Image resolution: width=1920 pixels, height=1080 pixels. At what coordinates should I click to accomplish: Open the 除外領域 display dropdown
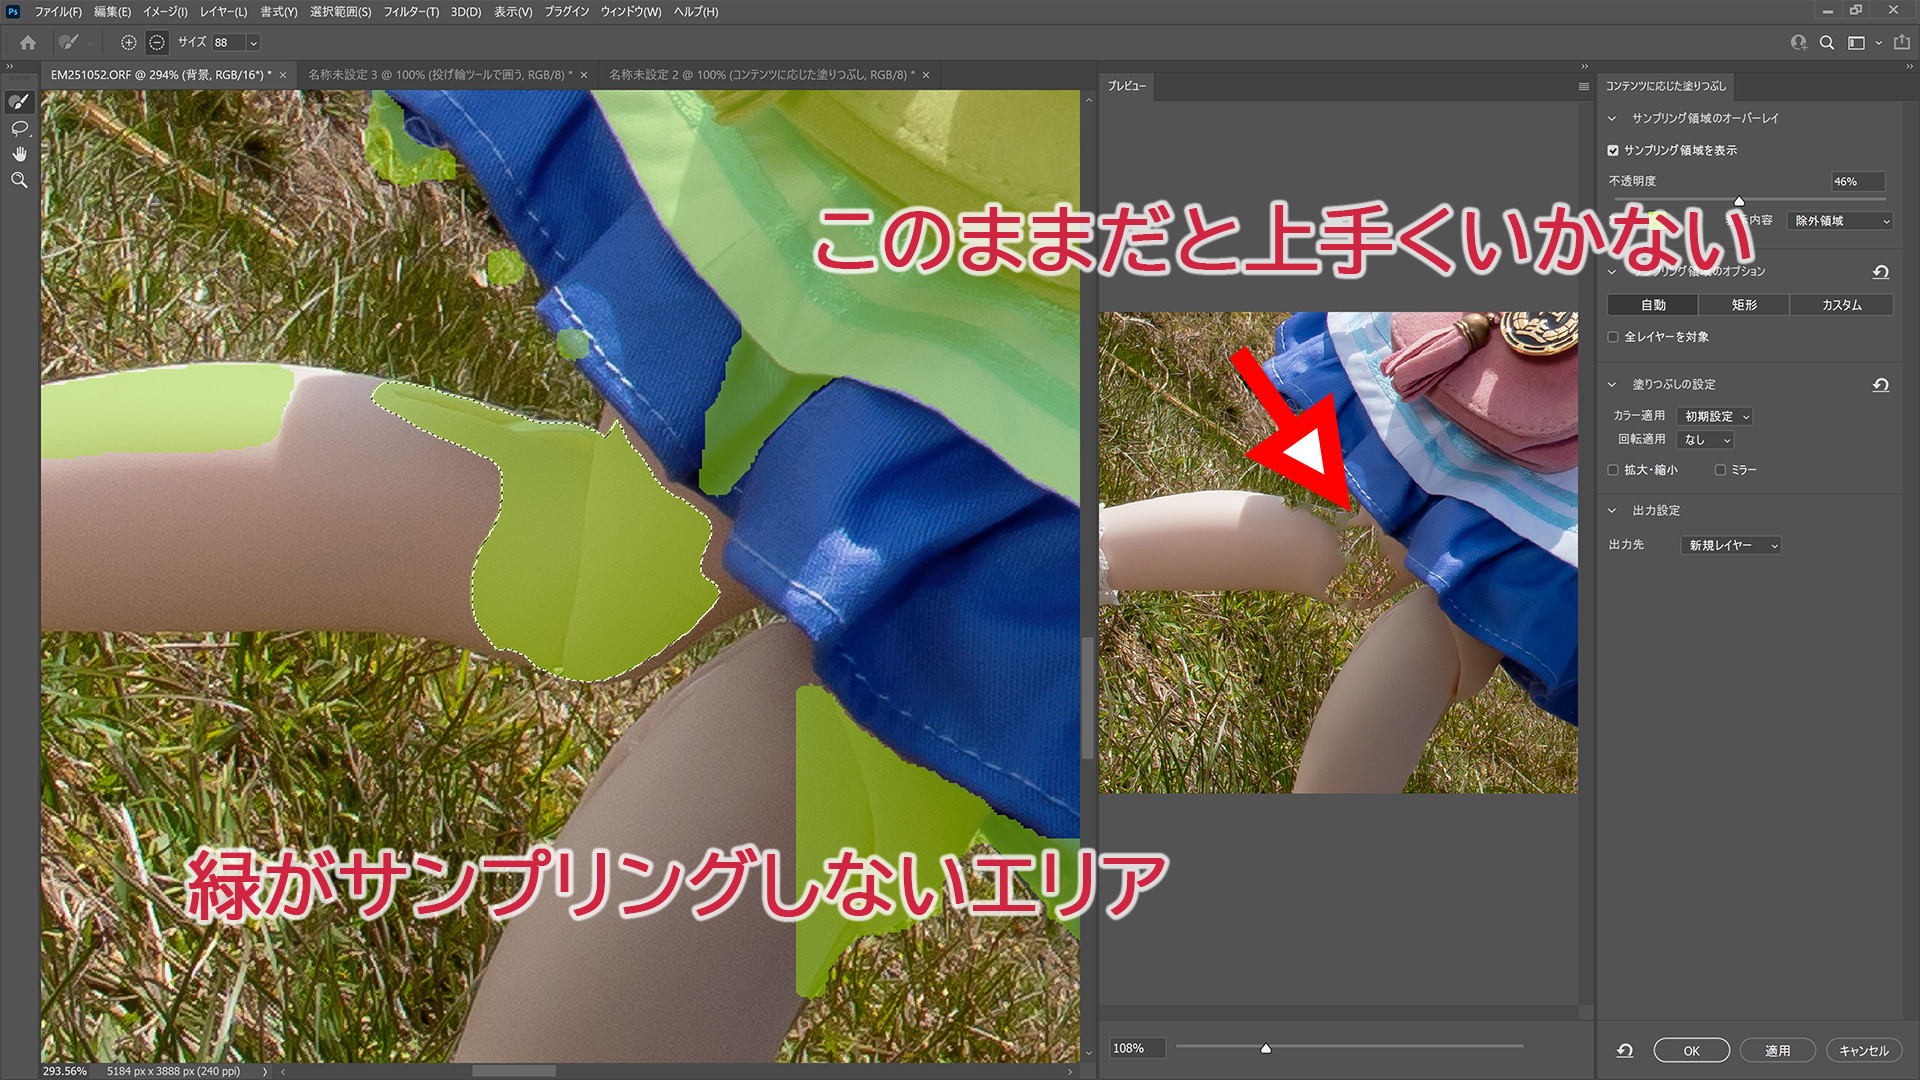click(x=1840, y=221)
